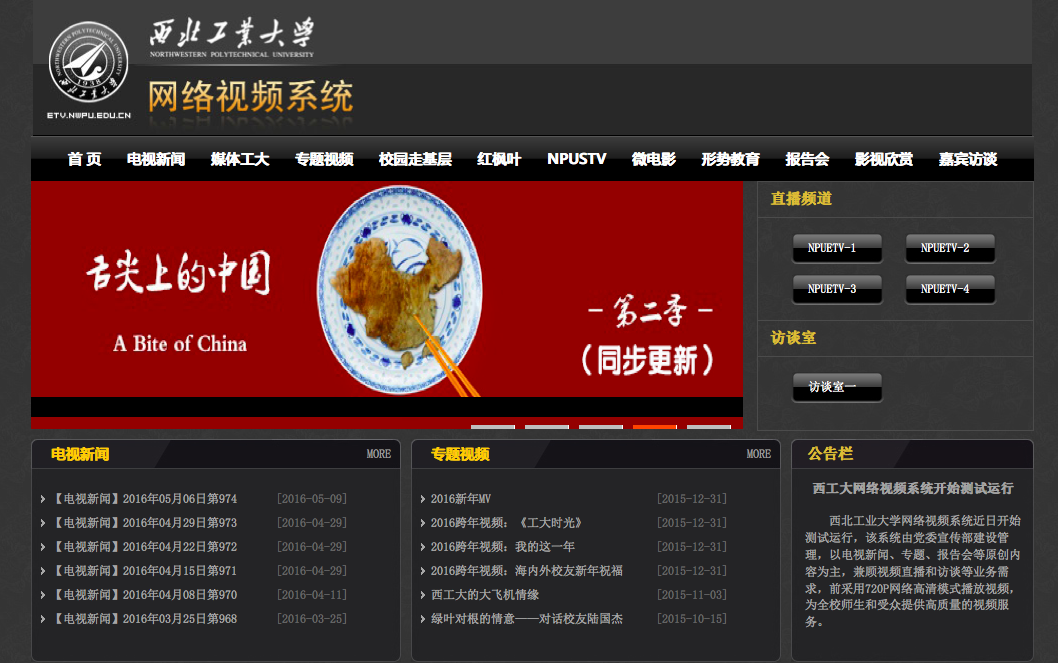Open live channel NPUETV-1
This screenshot has width=1058, height=663.
837,248
